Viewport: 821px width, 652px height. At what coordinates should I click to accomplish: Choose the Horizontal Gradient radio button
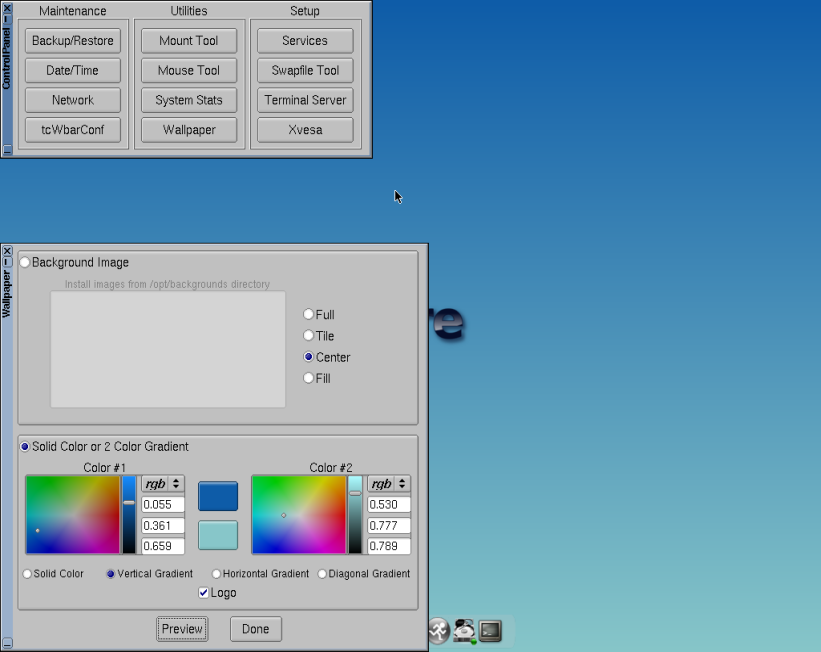(217, 574)
